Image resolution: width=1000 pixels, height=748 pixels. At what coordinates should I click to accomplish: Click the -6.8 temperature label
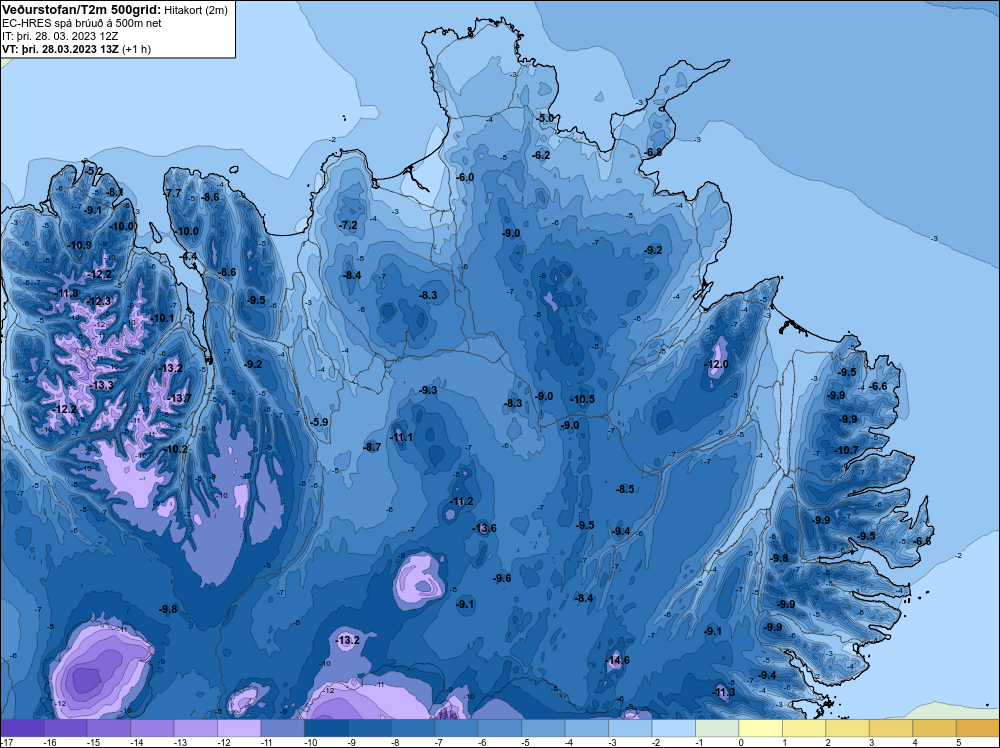pyautogui.click(x=654, y=152)
